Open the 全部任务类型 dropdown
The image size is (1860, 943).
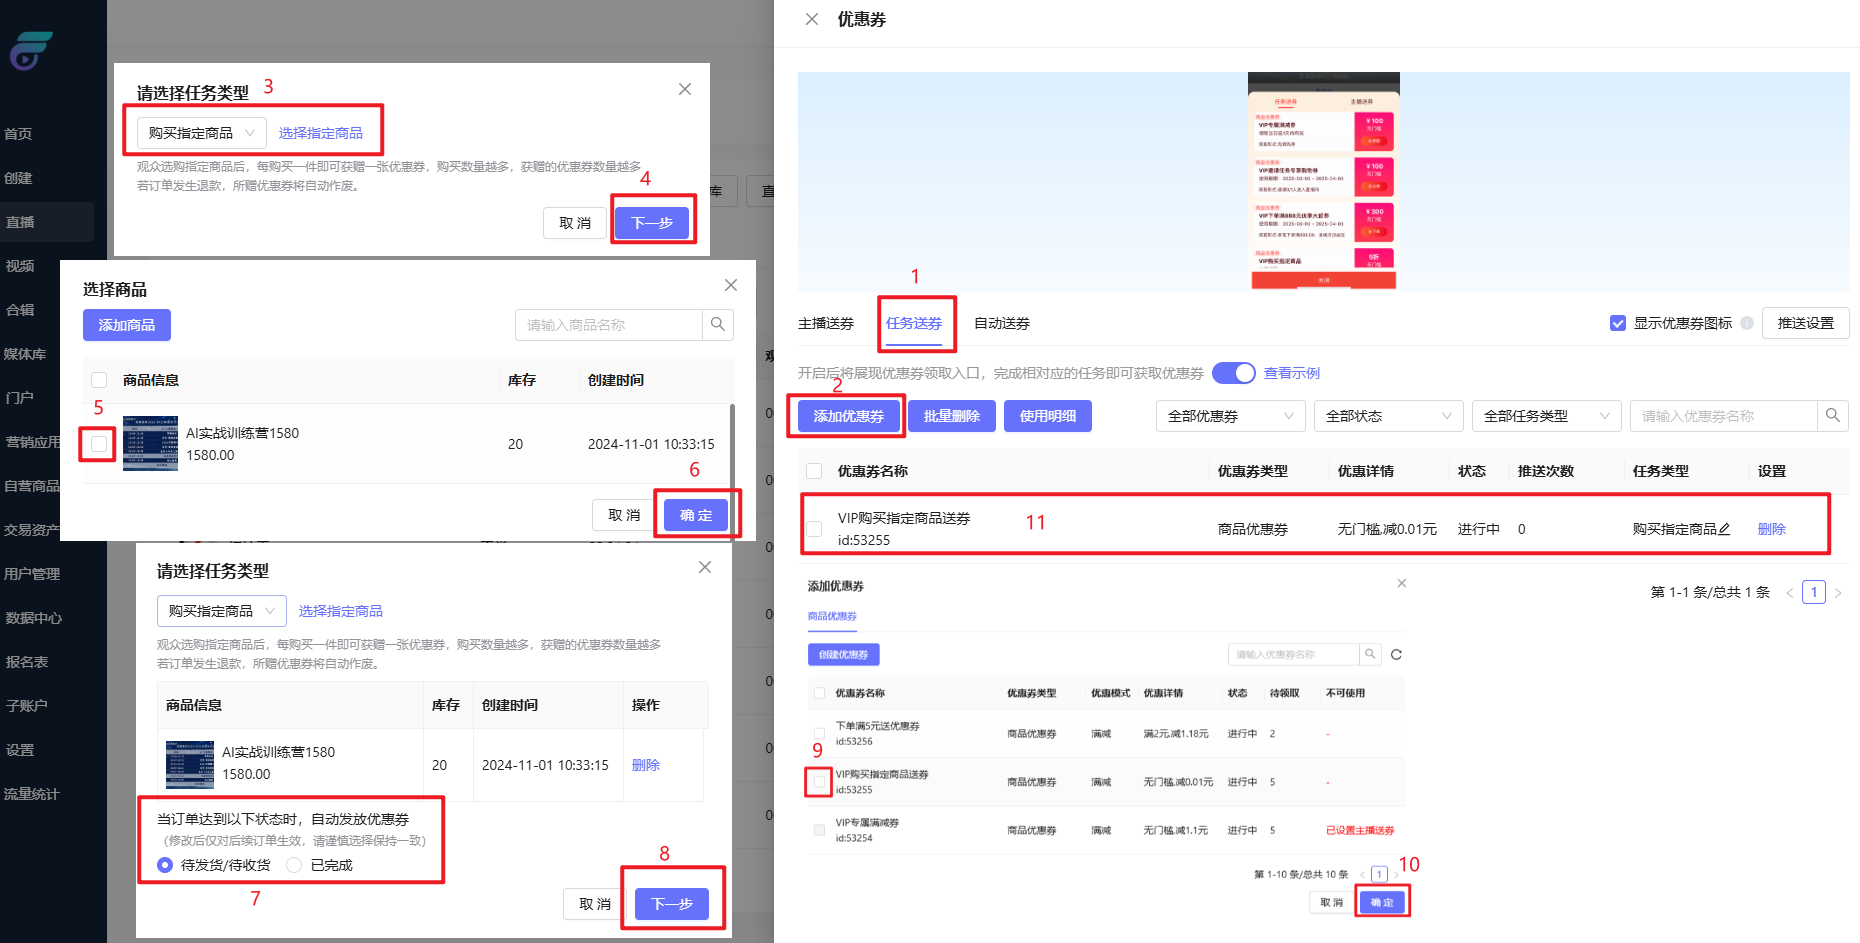point(1546,416)
